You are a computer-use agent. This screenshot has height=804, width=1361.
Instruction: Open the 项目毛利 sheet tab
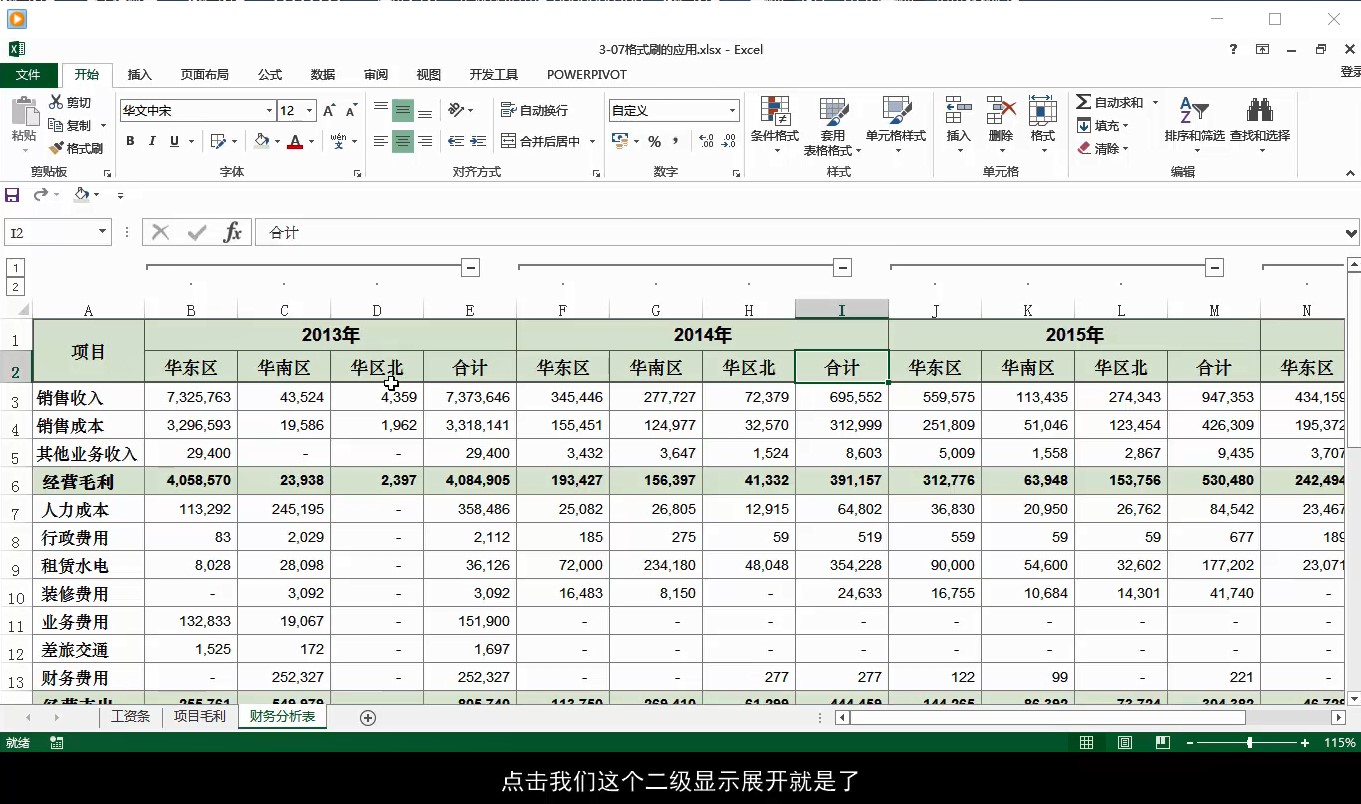coord(200,716)
